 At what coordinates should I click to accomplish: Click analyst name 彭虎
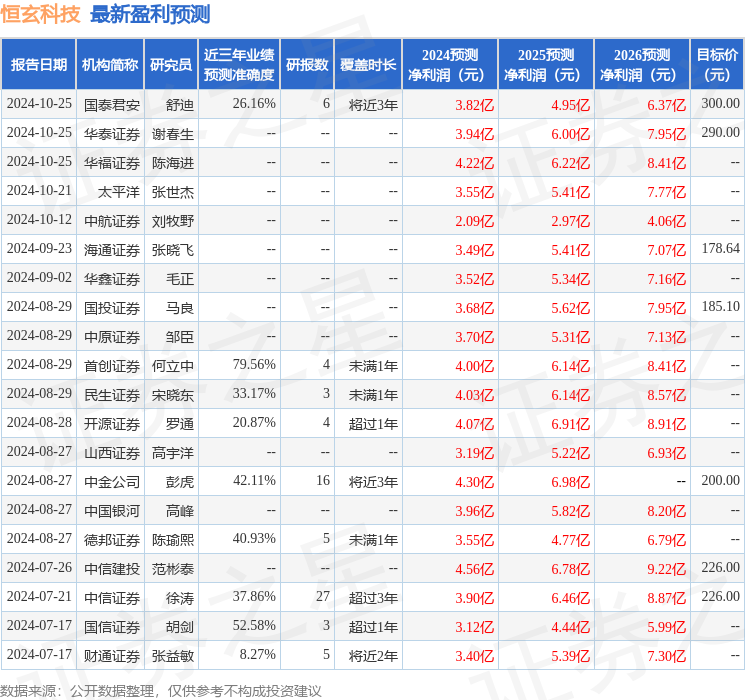[180, 482]
